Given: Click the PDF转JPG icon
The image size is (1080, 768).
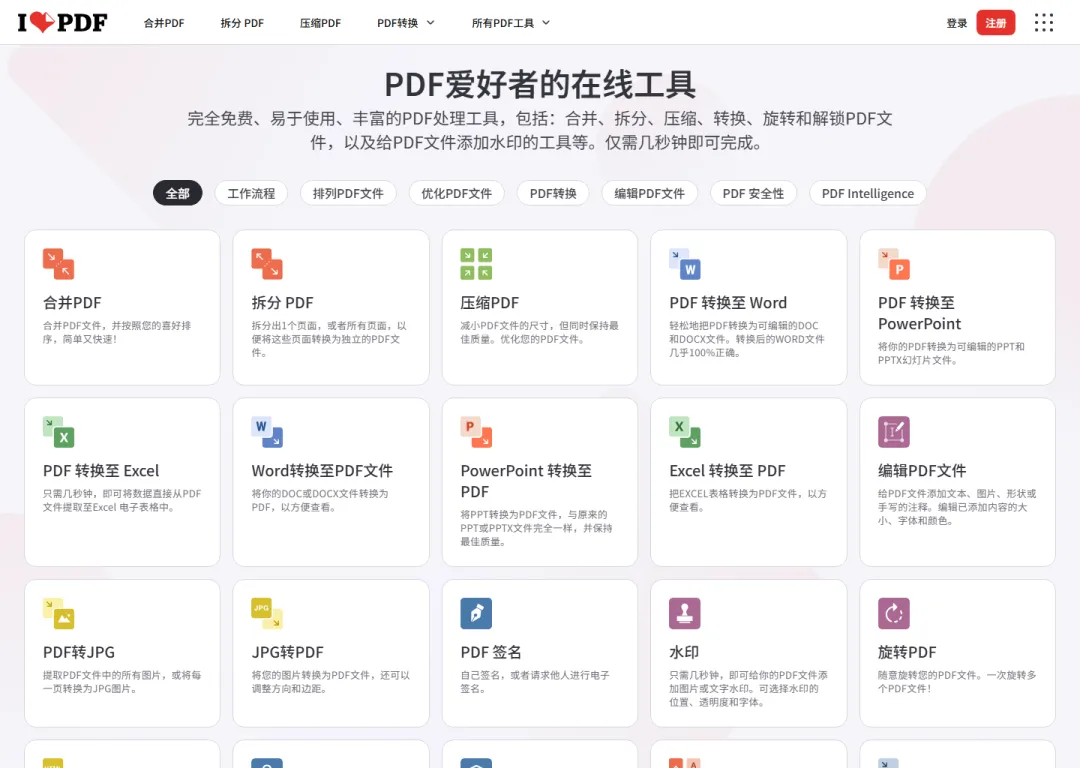Looking at the screenshot, I should coord(59,613).
